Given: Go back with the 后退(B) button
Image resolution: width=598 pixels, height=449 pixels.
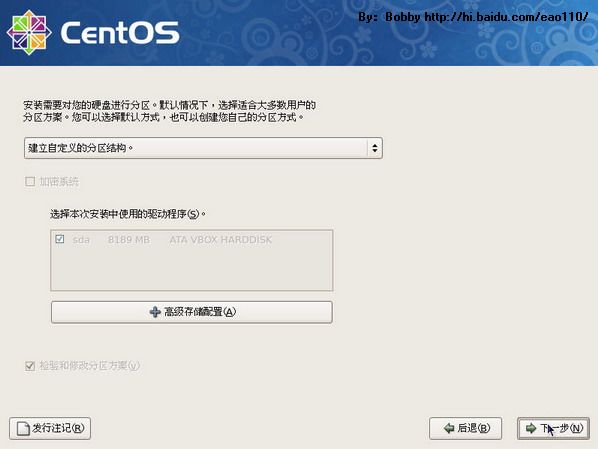Looking at the screenshot, I should pyautogui.click(x=465, y=428).
